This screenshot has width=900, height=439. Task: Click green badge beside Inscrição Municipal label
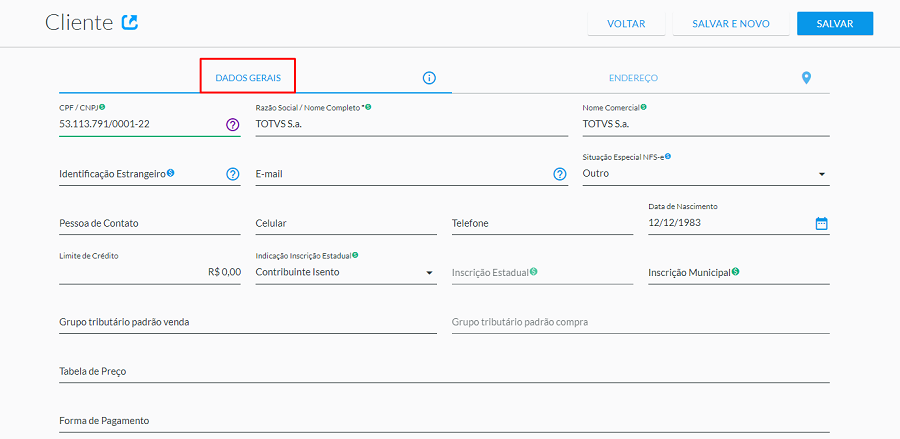(735, 271)
